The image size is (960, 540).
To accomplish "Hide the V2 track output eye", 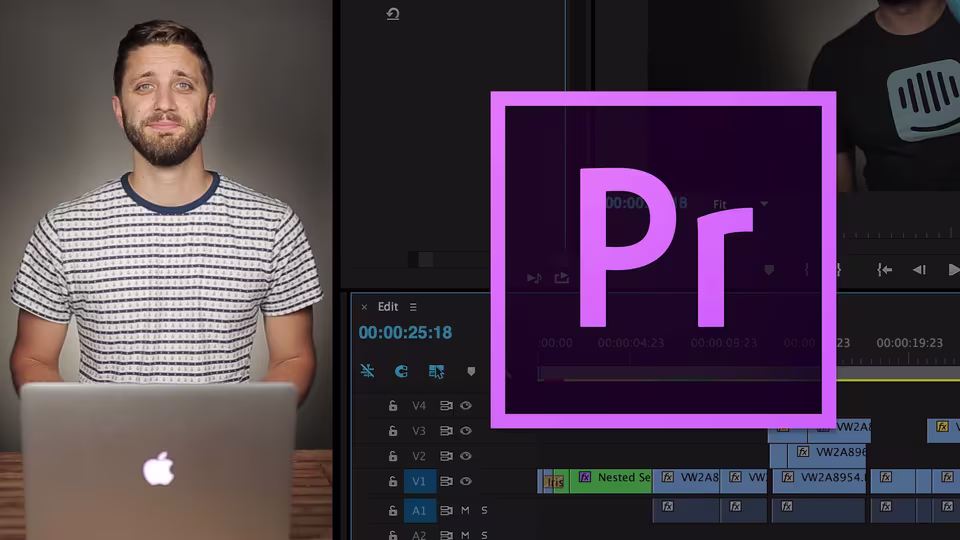I will point(466,456).
